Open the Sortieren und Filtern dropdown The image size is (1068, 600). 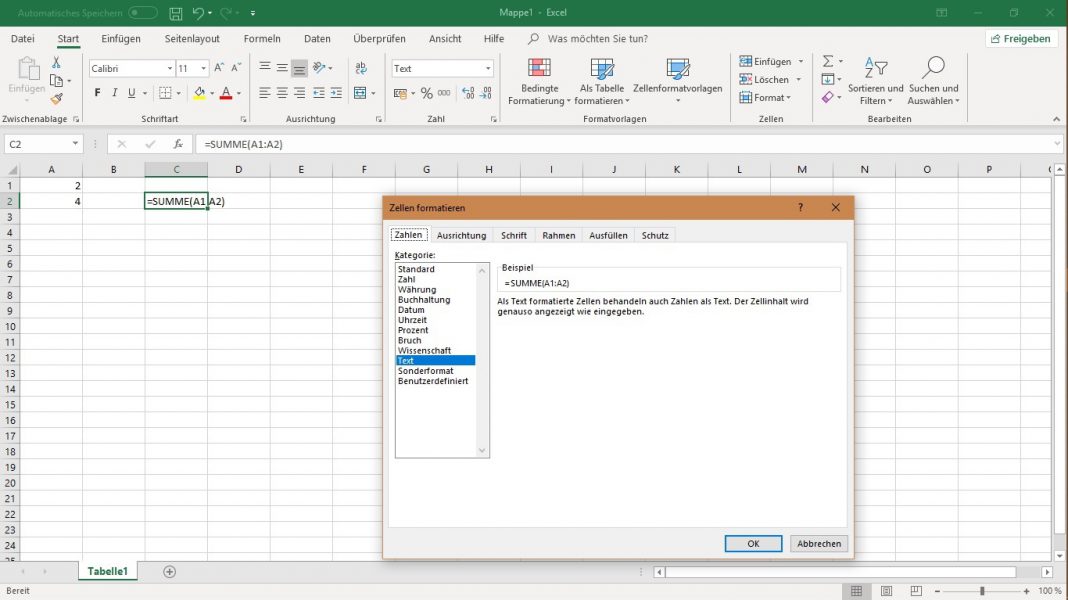[875, 85]
